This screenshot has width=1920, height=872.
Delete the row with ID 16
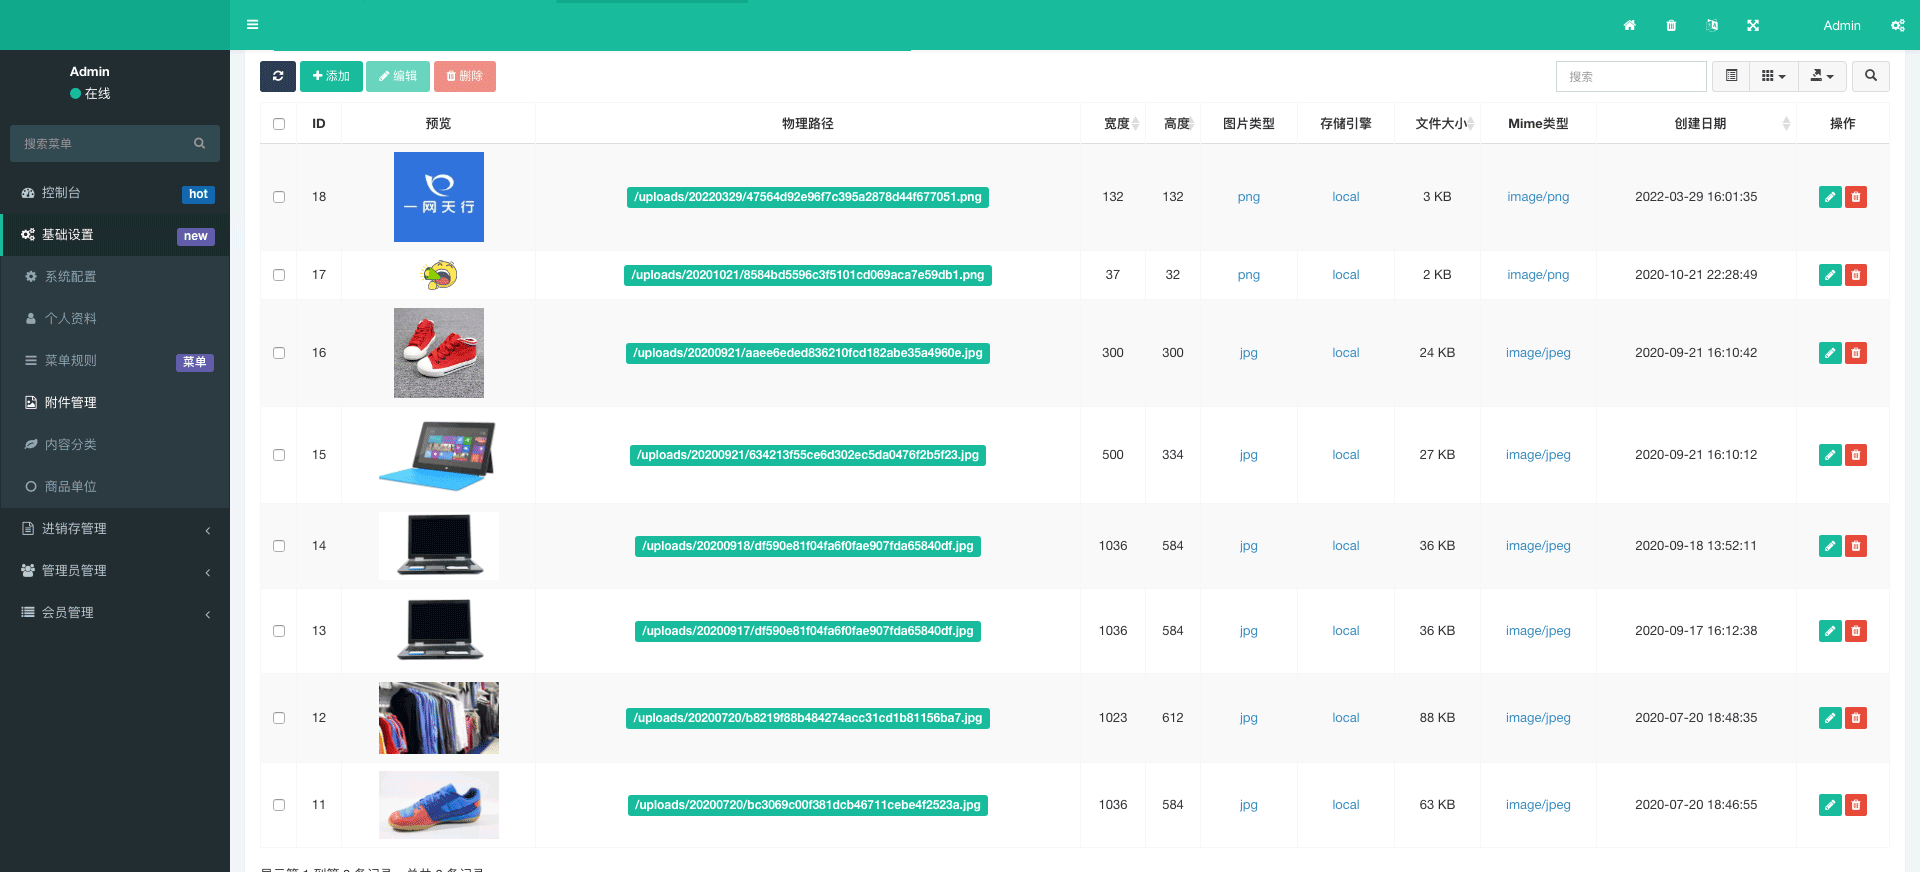1856,353
